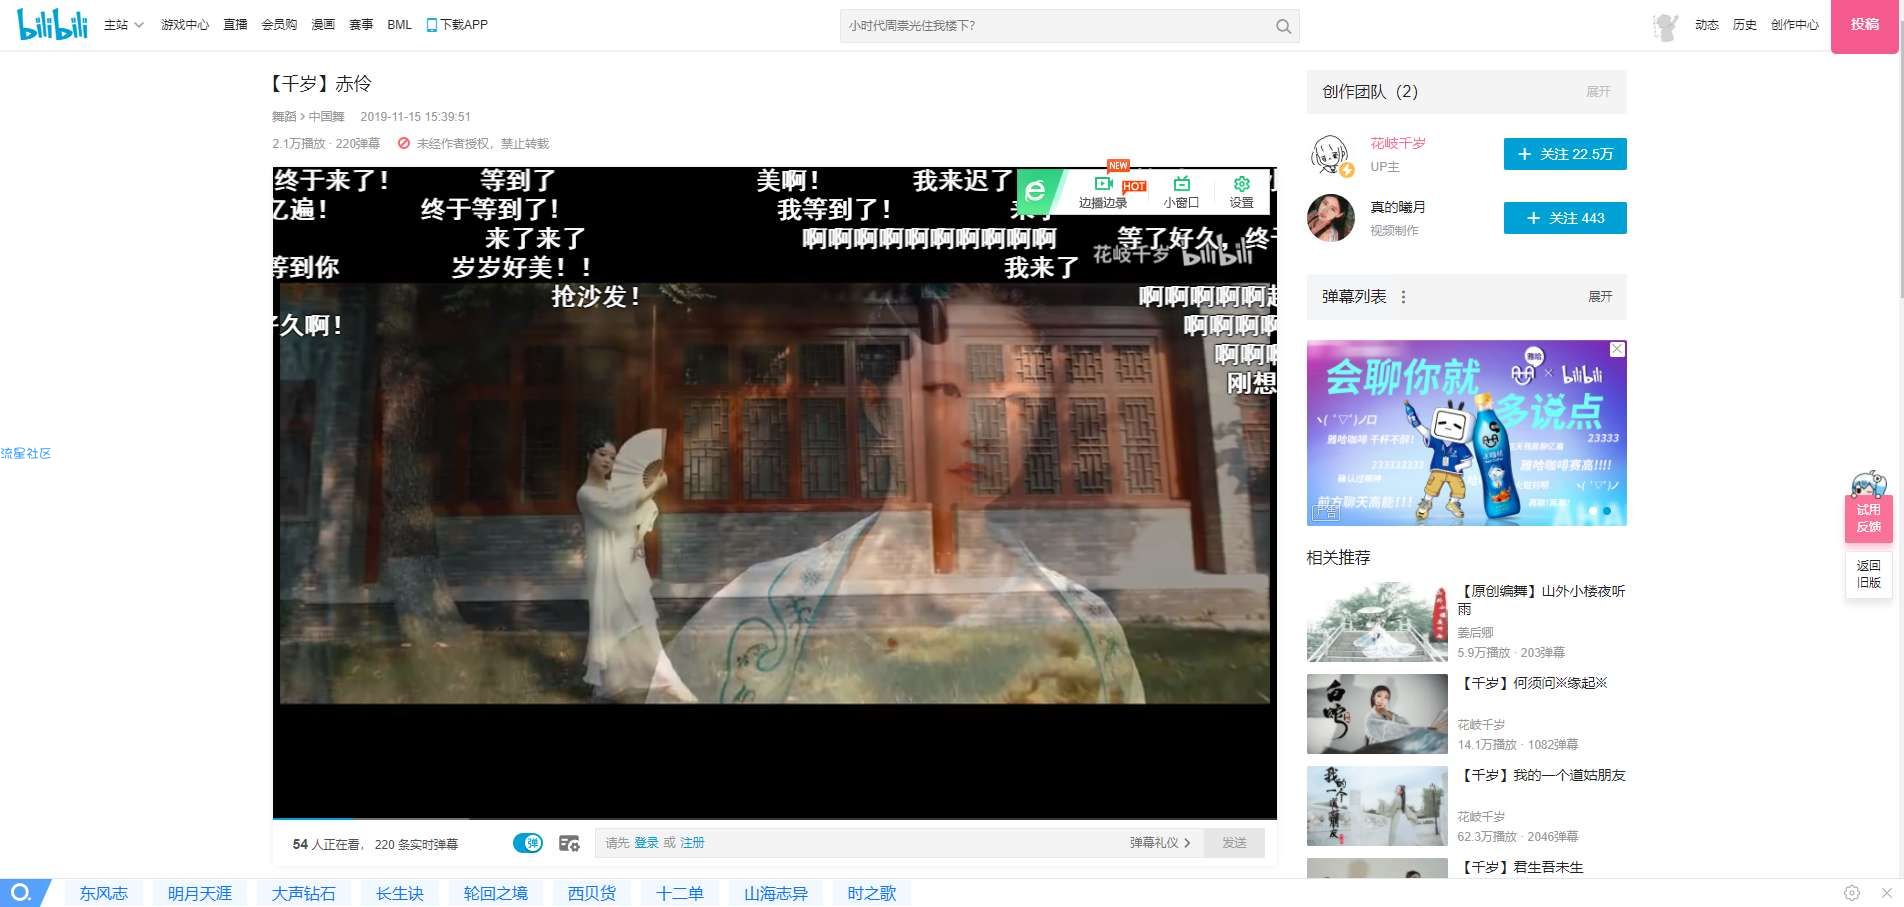Open 历史 in header
Viewport: 1904px width, 907px height.
tap(1745, 25)
